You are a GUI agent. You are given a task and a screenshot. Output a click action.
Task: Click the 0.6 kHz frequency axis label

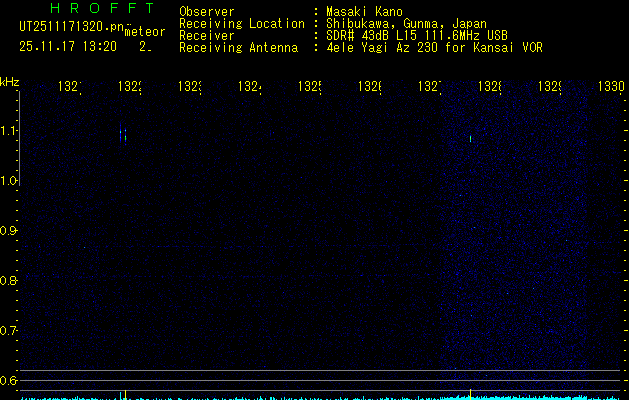point(9,380)
